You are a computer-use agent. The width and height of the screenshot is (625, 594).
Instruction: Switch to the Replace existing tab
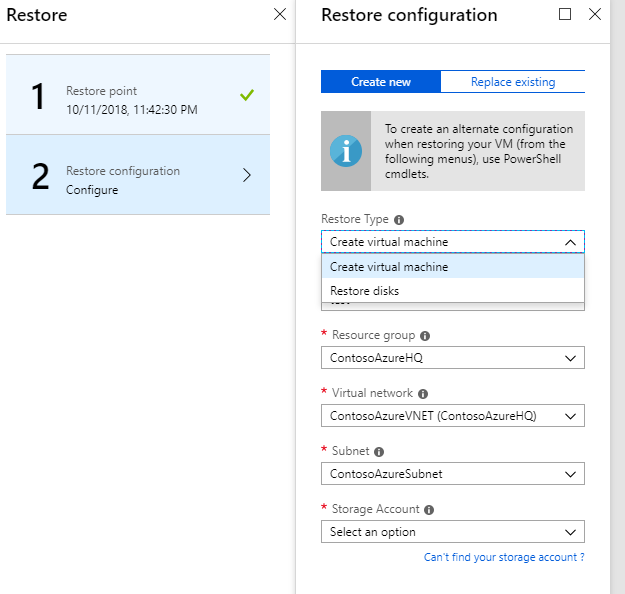click(x=513, y=82)
